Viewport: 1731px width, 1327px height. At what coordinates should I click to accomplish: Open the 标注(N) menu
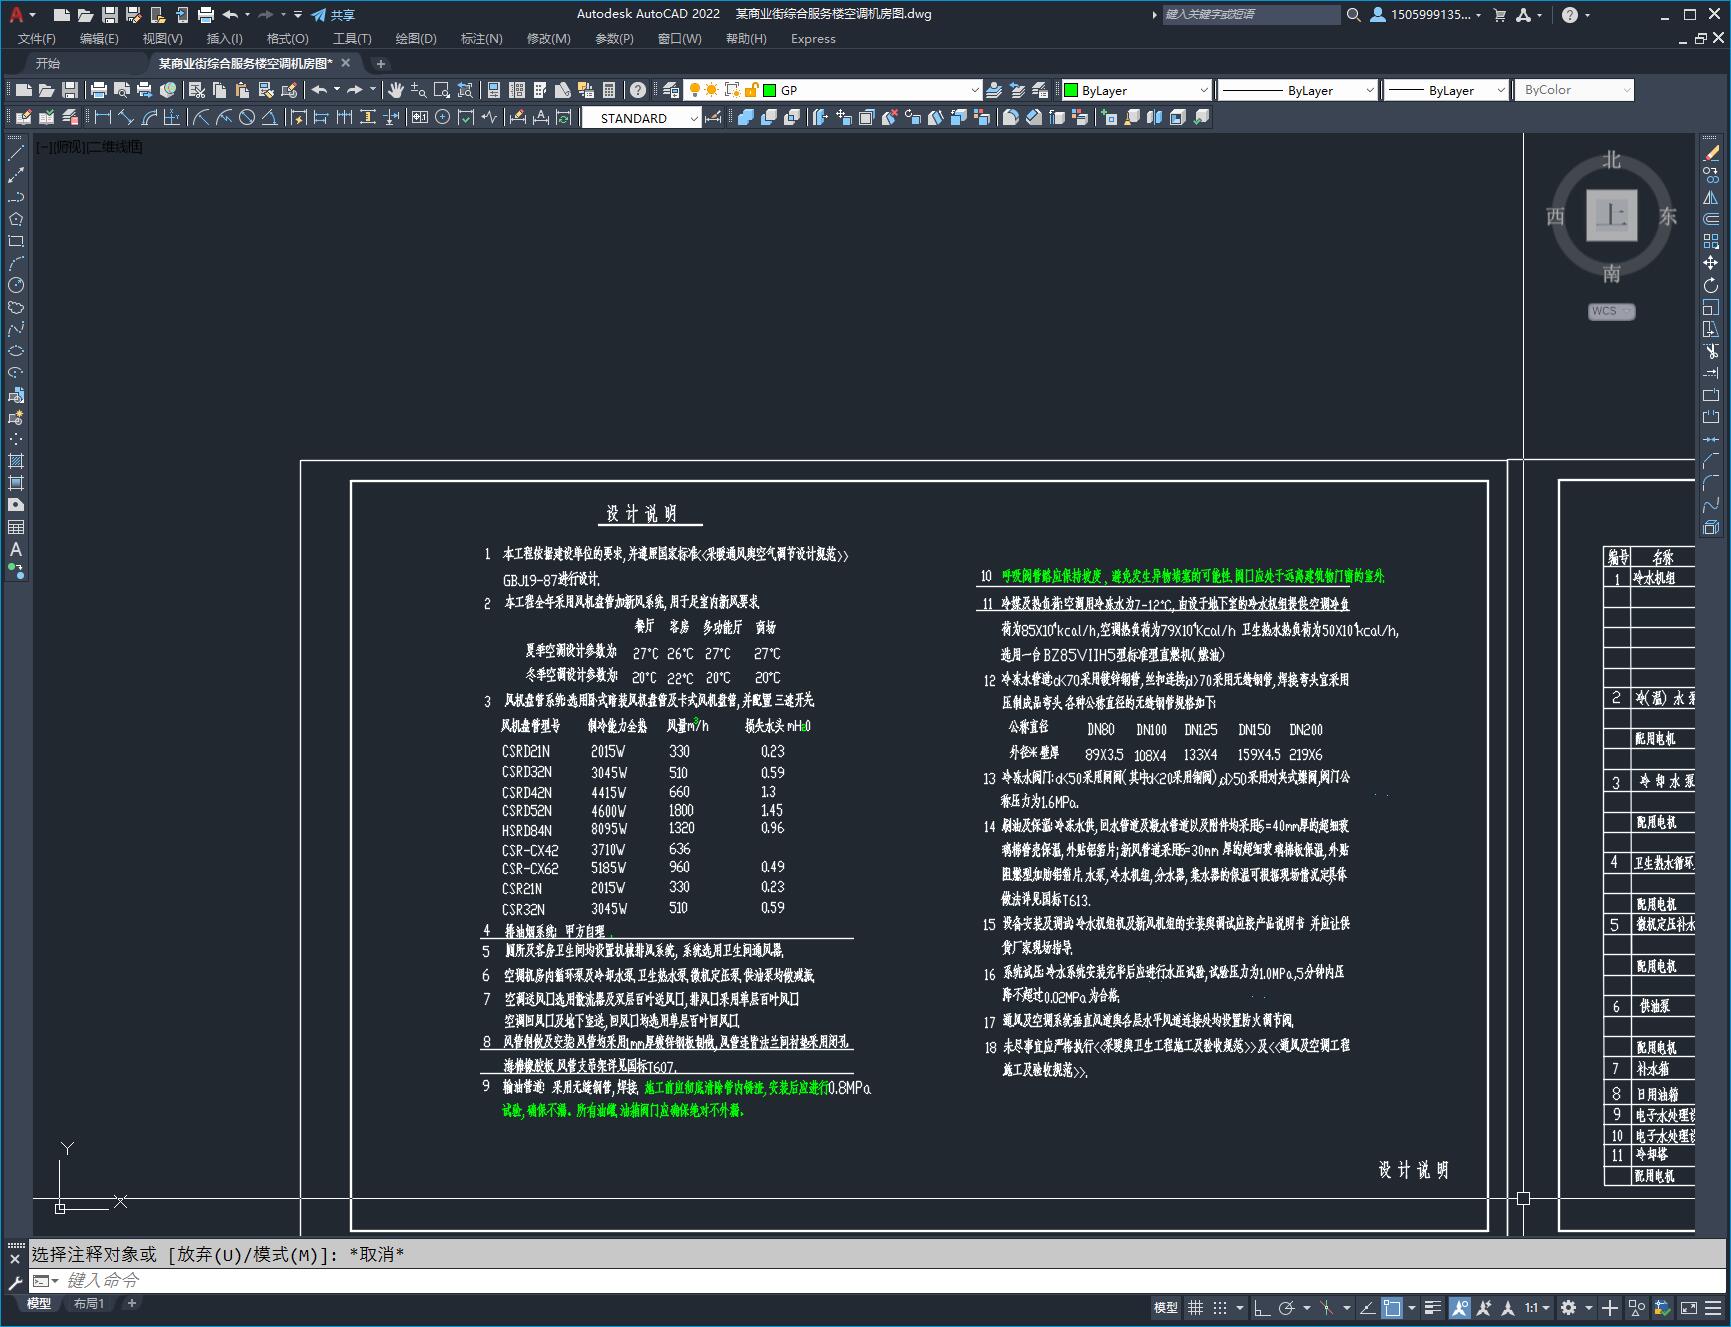(481, 38)
